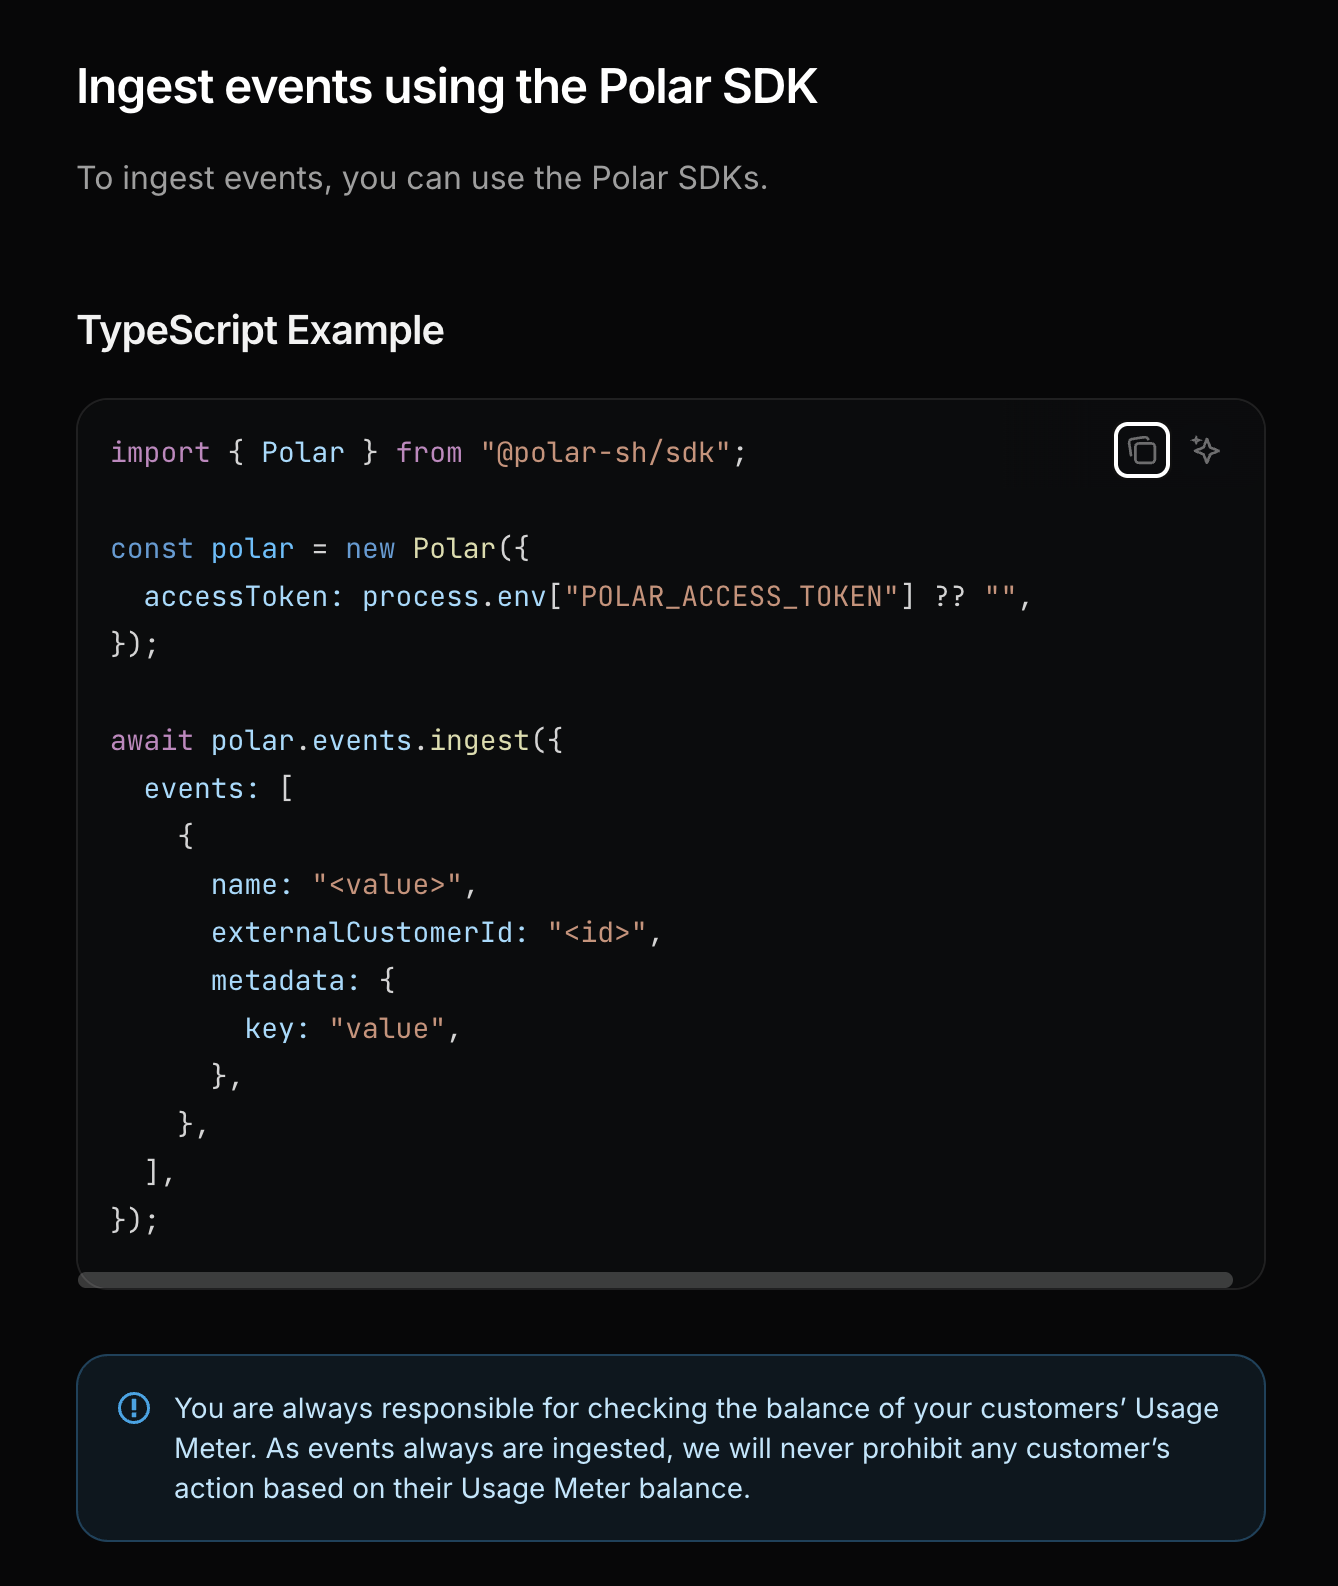Click the "const" keyword in code
The image size is (1338, 1586).
[152, 549]
